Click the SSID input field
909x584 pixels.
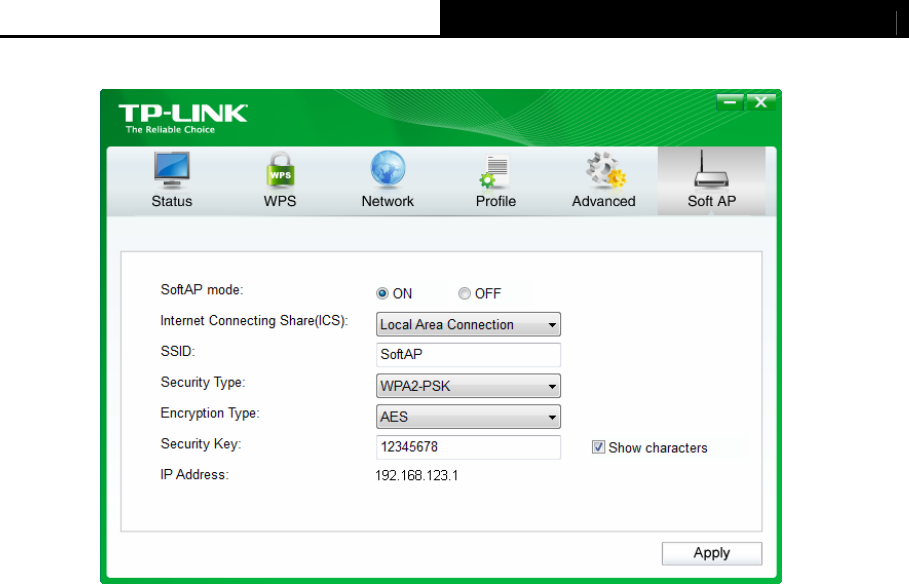click(x=468, y=354)
